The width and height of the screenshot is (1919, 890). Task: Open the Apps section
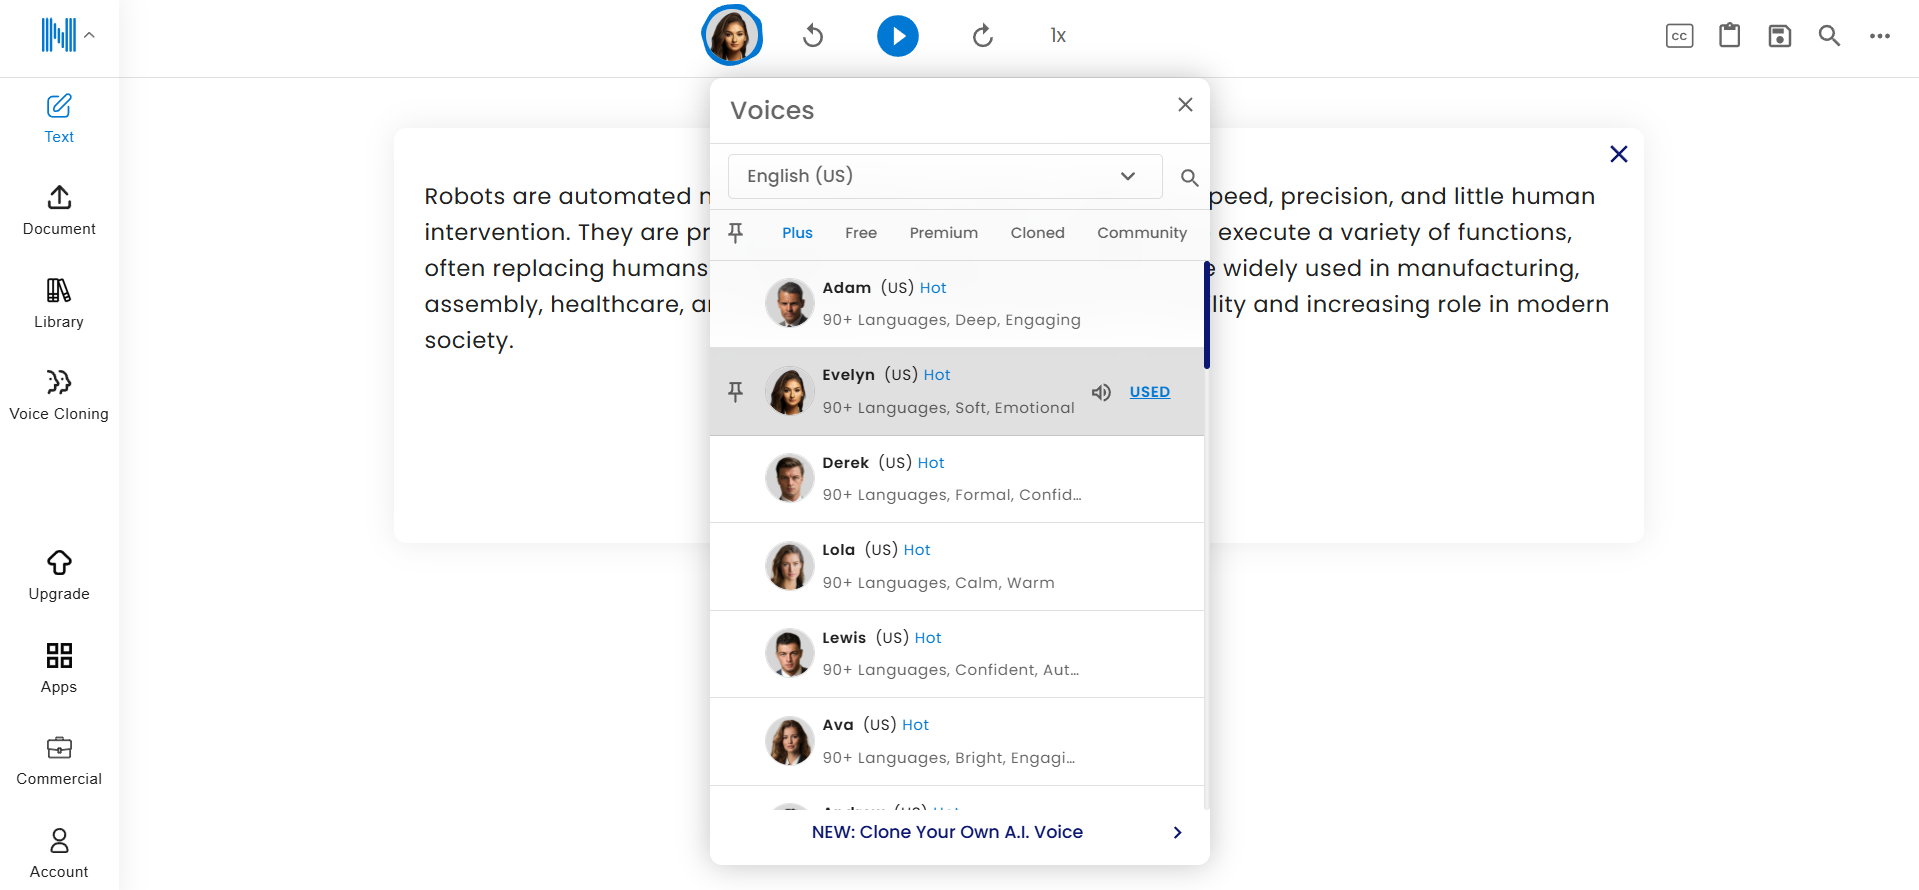click(59, 669)
